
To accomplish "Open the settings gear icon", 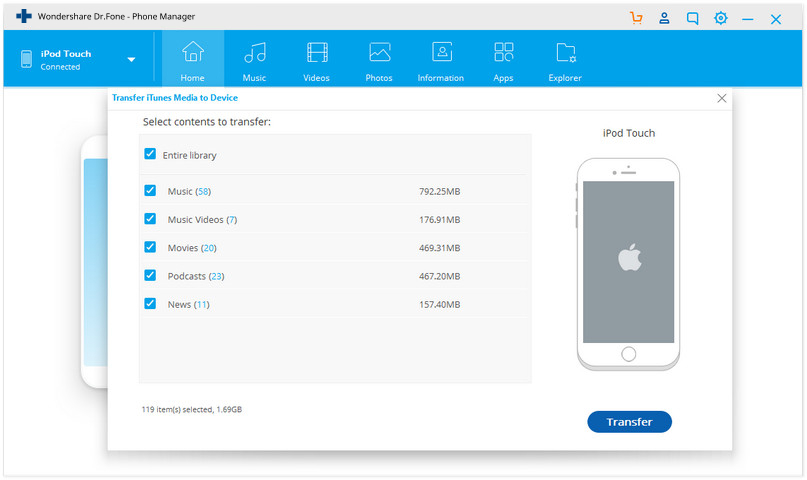I will [x=721, y=18].
